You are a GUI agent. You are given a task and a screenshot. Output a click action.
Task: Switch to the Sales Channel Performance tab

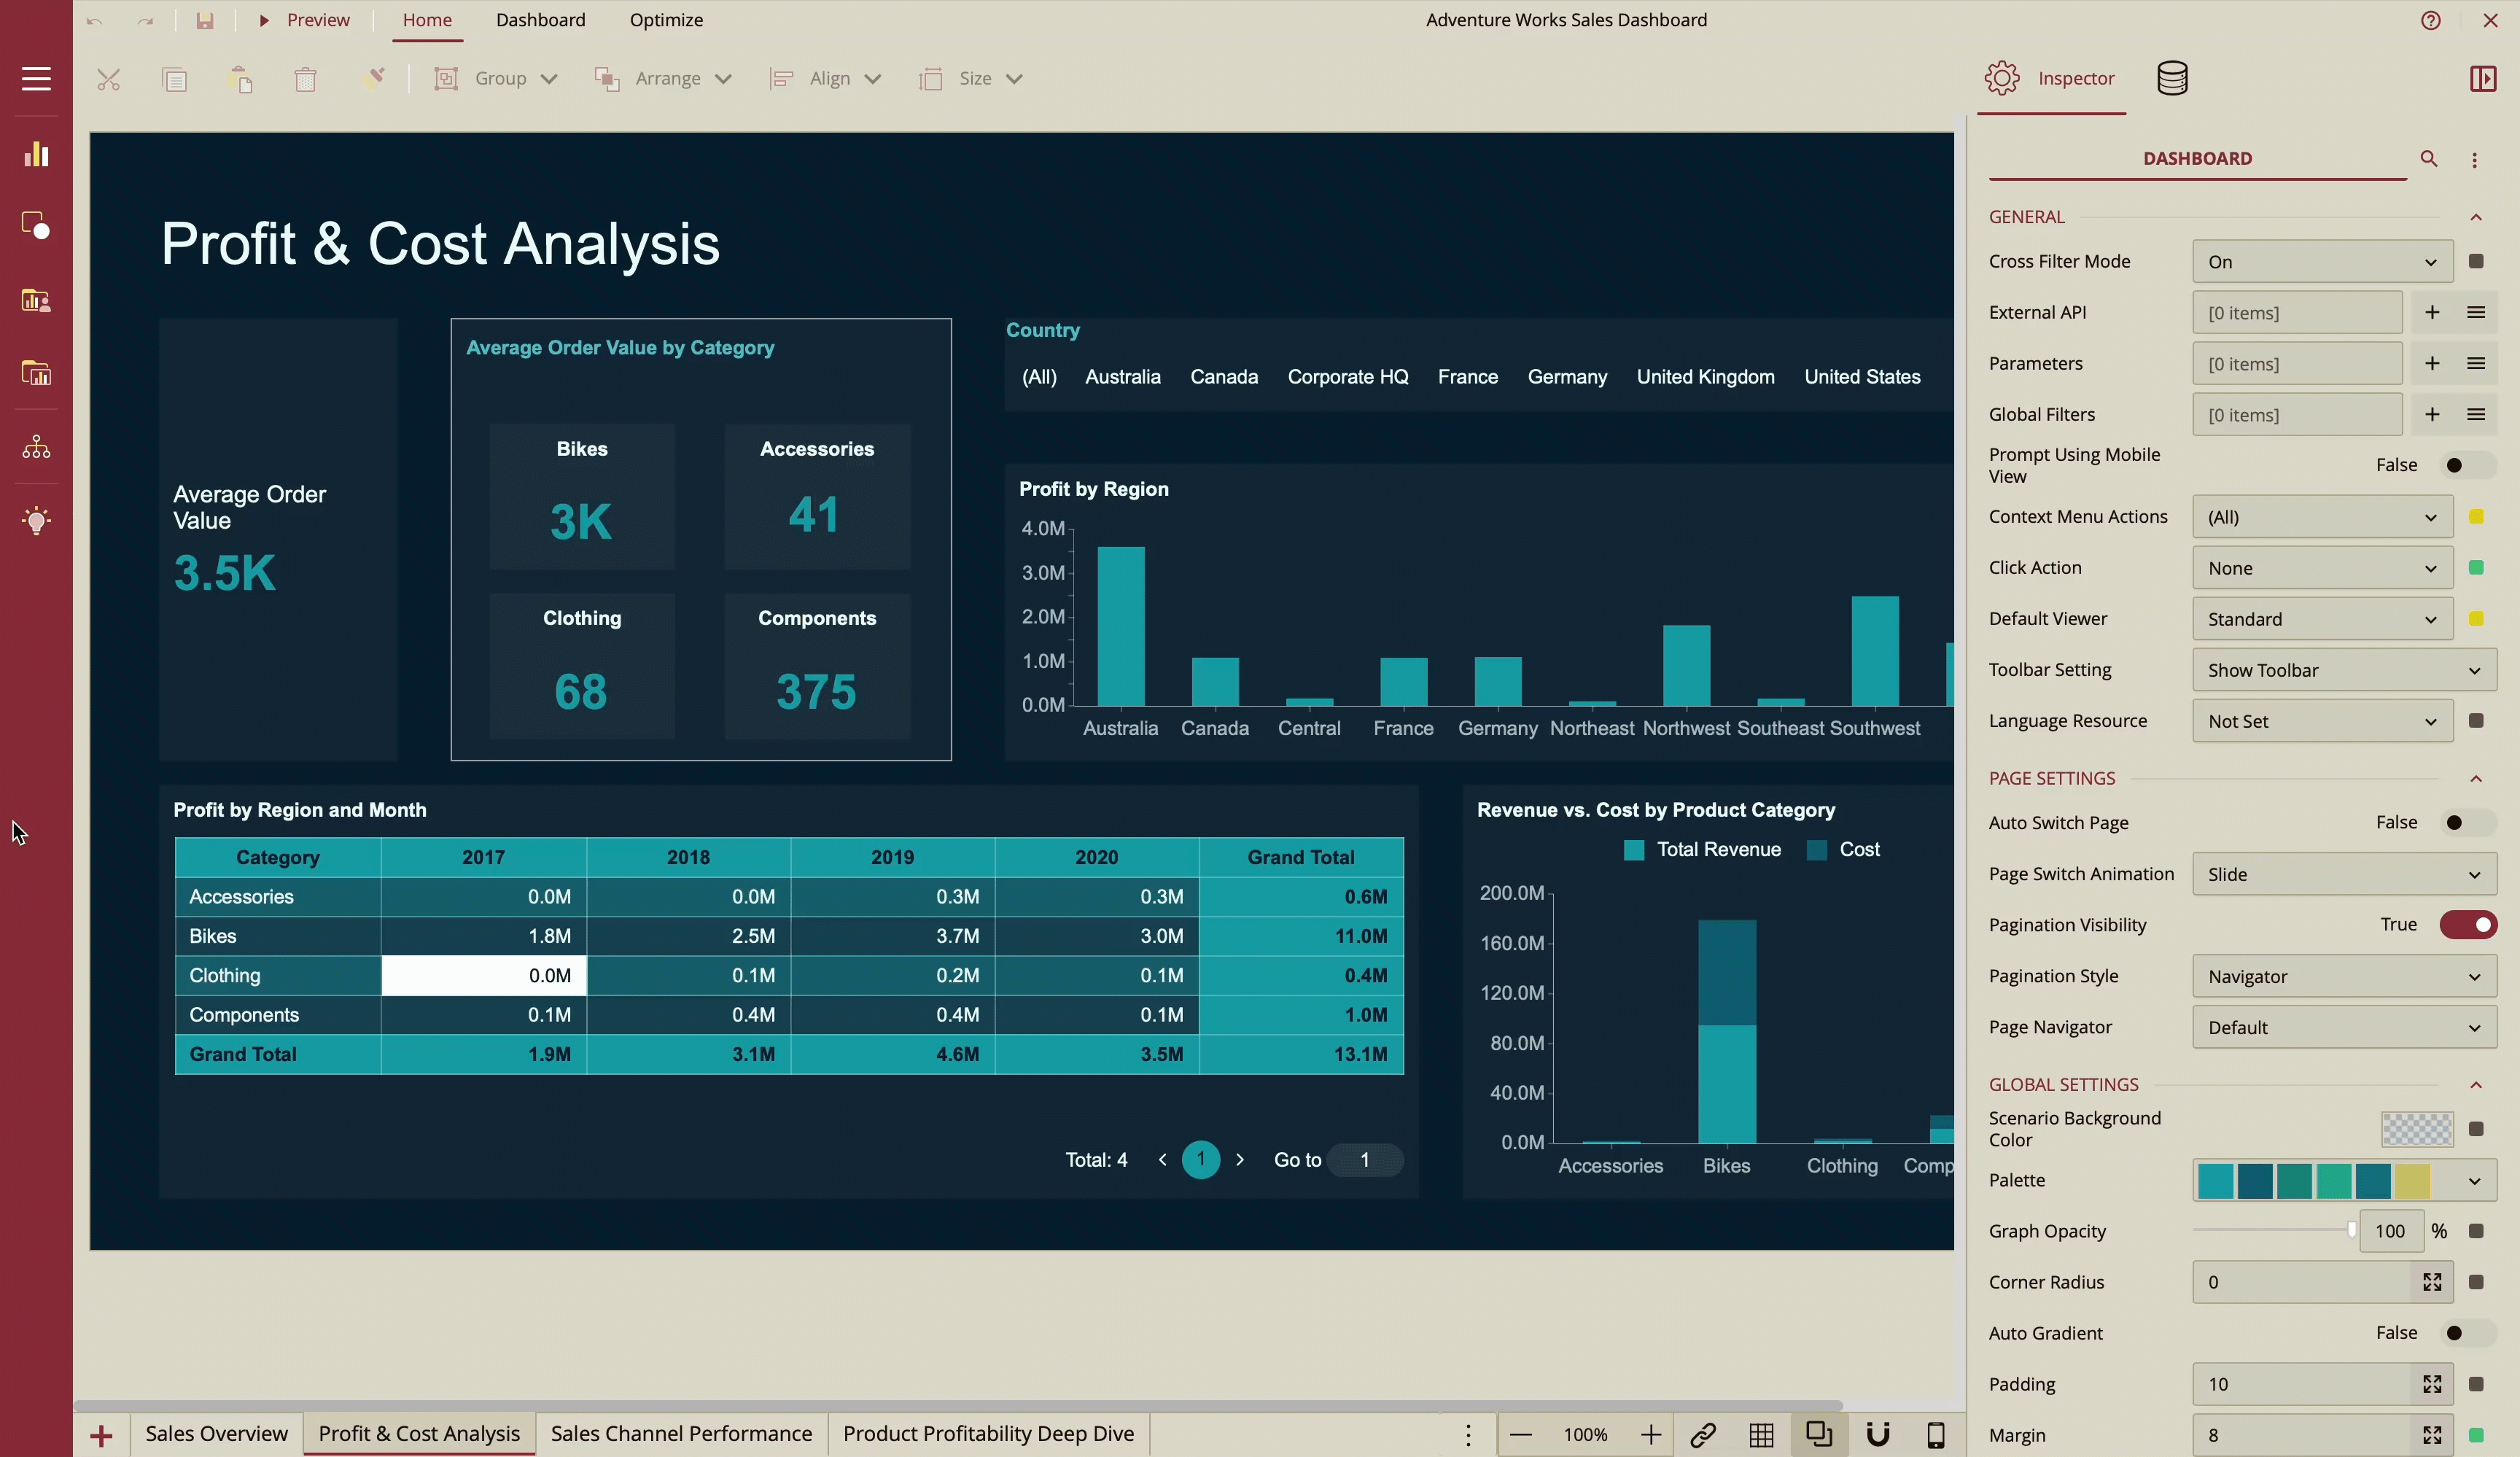click(x=681, y=1433)
